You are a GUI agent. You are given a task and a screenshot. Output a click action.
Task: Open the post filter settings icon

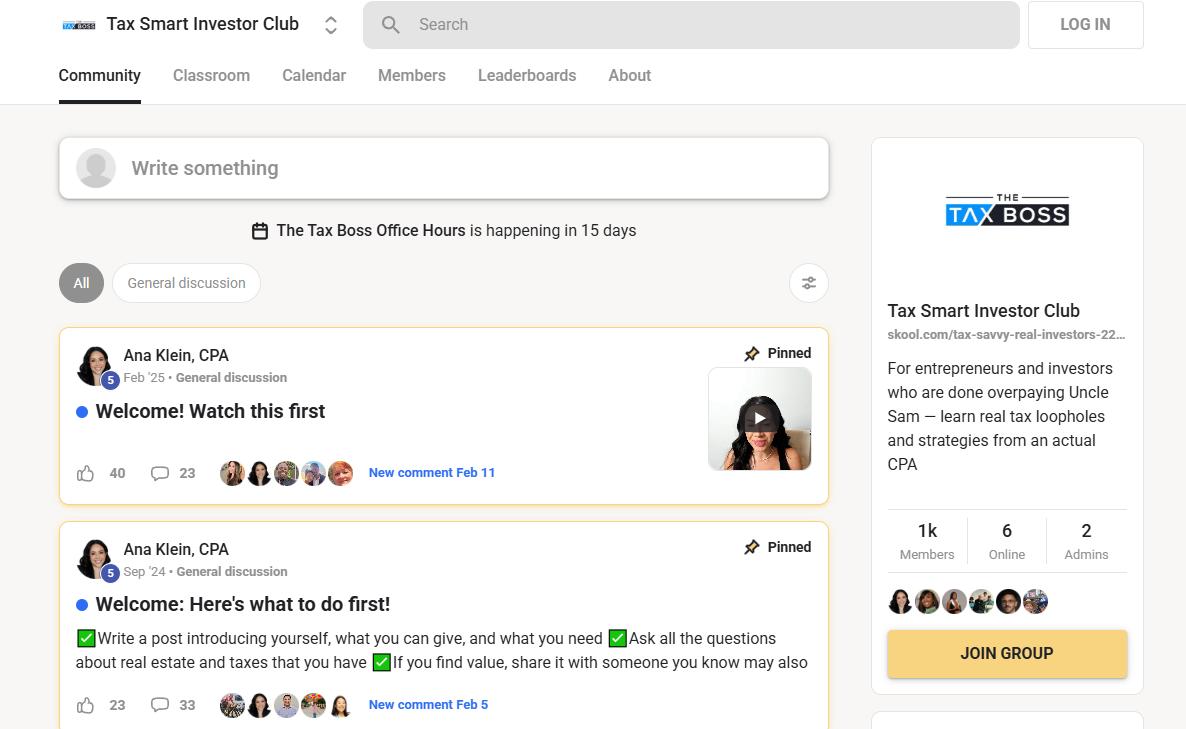pyautogui.click(x=809, y=283)
